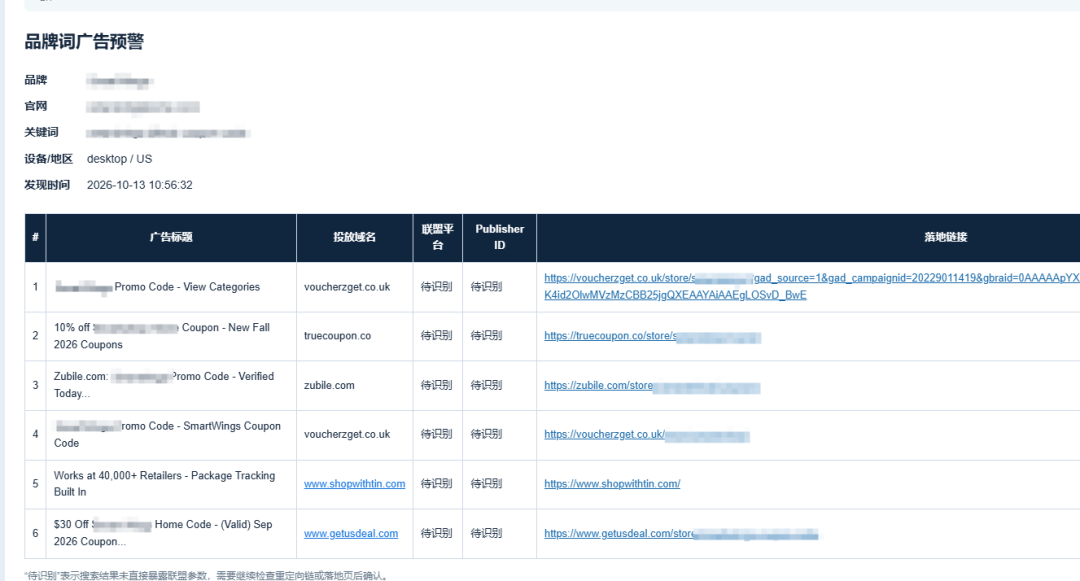Viewport: 1080px width, 581px height.
Task: Click the 联盟平台 column header
Action: coord(437,237)
